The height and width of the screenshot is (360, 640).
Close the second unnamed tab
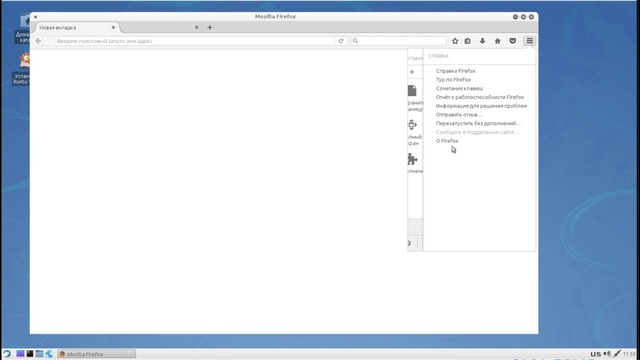[x=197, y=27]
